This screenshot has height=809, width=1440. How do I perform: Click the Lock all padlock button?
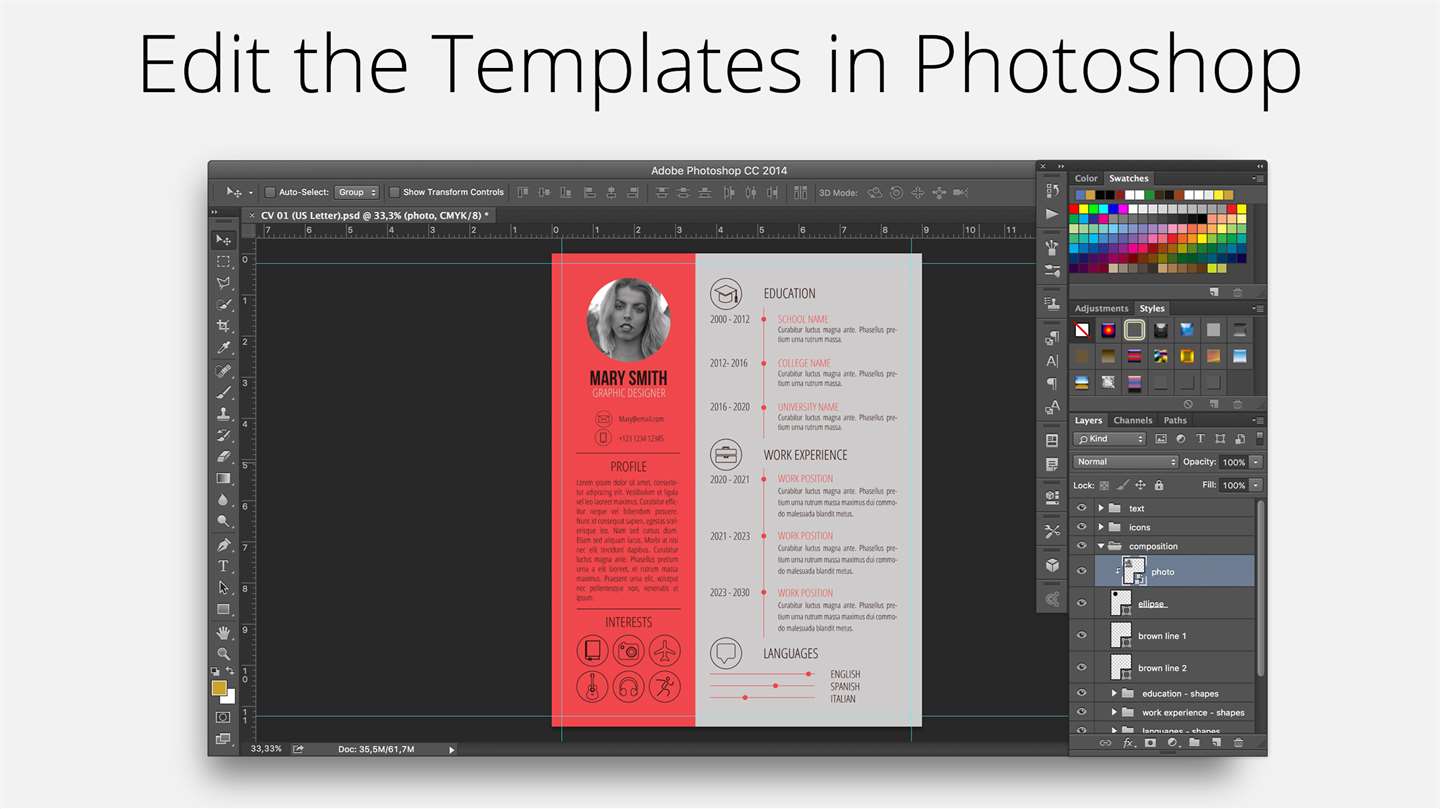point(1158,485)
